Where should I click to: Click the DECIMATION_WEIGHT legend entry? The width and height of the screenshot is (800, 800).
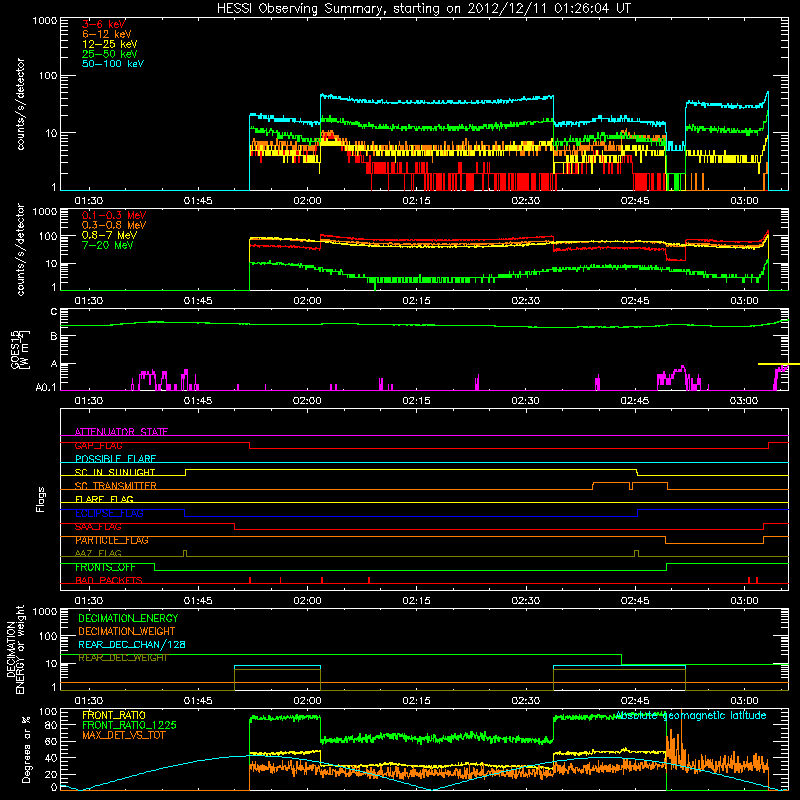127,631
